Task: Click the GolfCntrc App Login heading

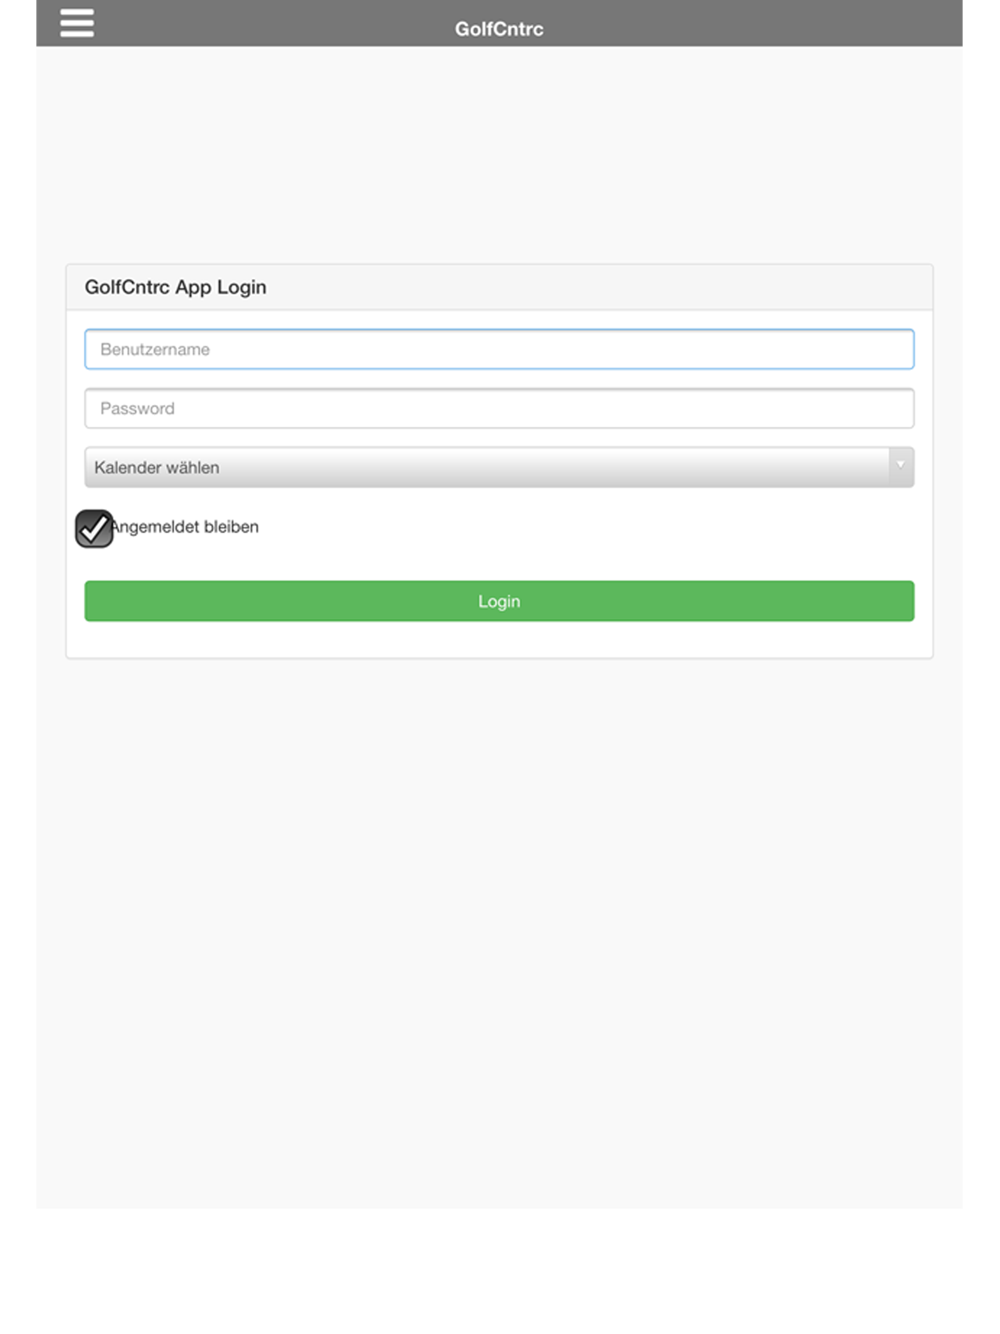Action: [x=176, y=287]
